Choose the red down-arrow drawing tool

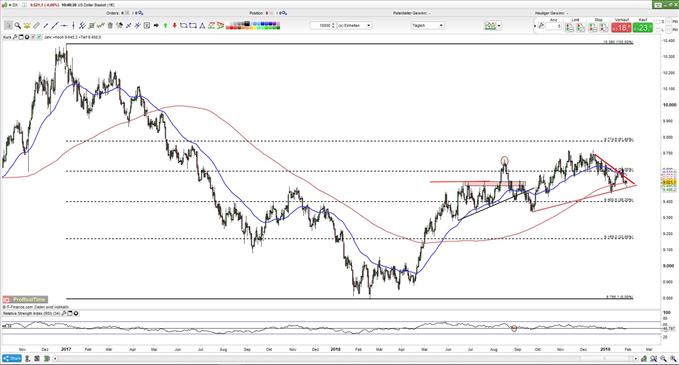point(175,26)
